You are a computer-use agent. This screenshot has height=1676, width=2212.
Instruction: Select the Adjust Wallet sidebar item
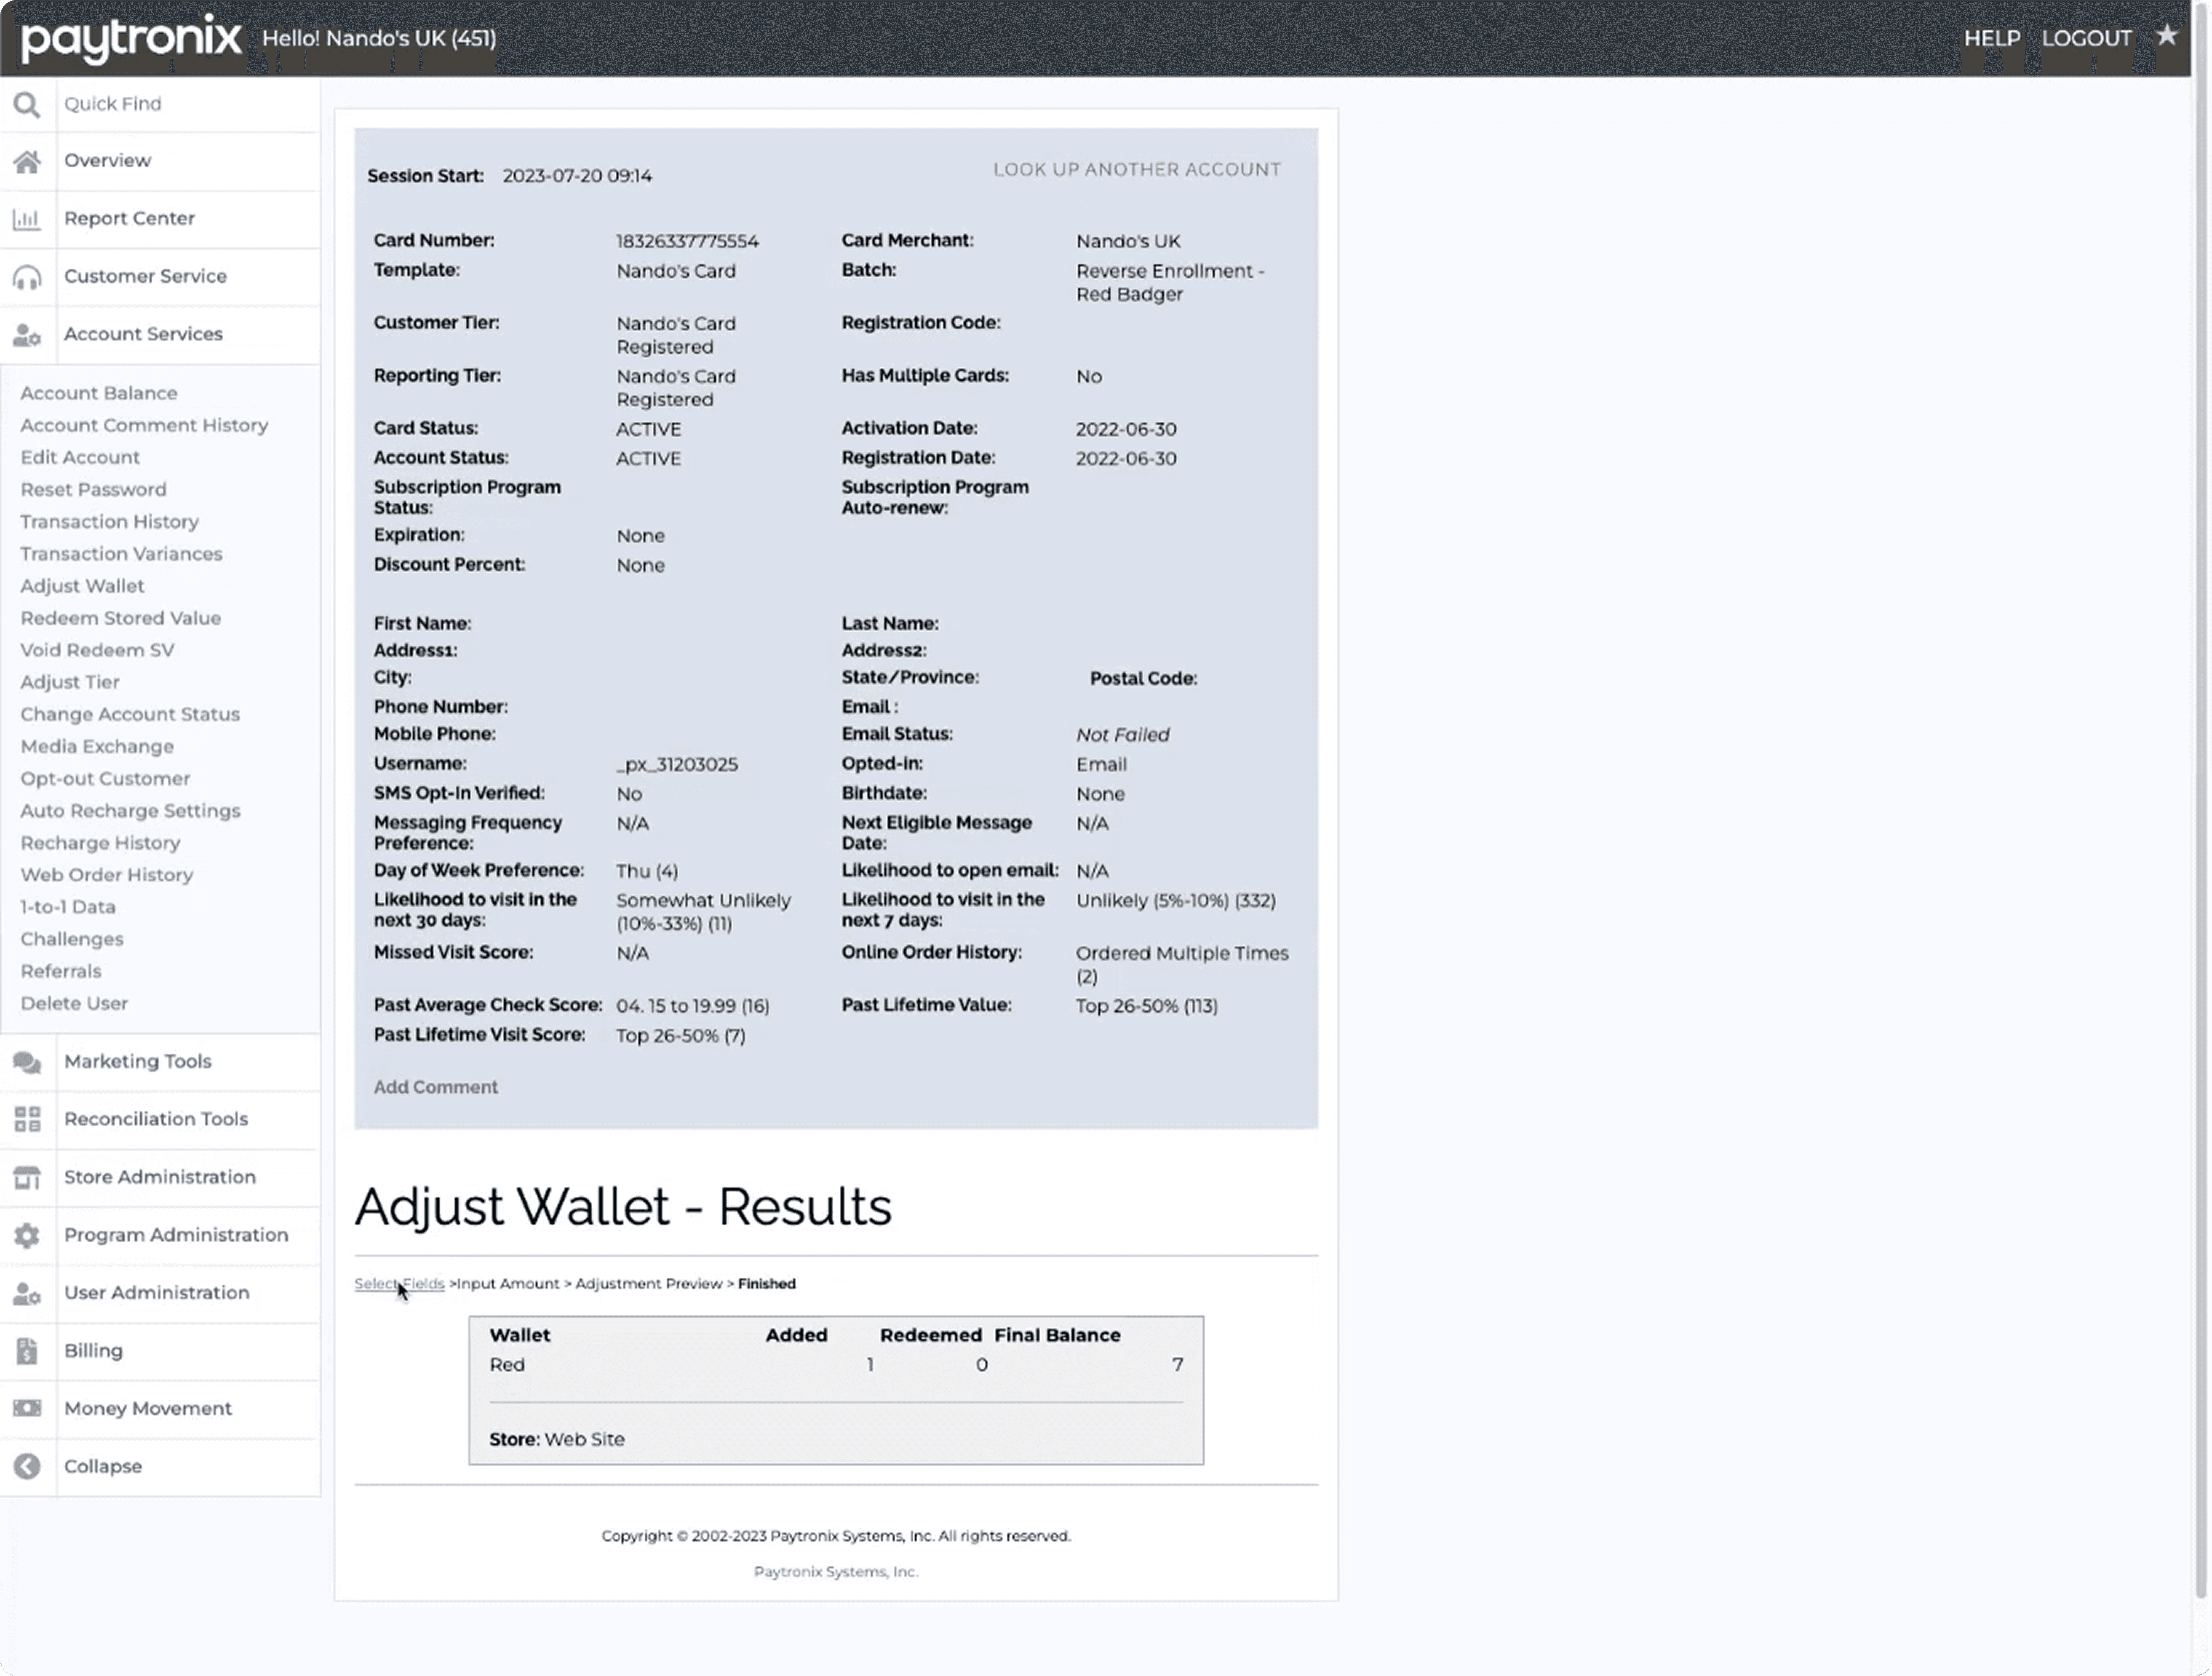click(x=82, y=586)
